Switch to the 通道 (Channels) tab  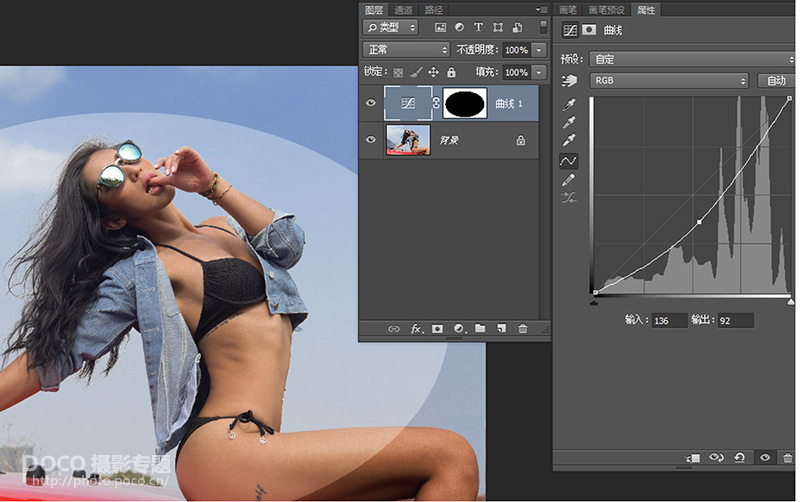[403, 10]
